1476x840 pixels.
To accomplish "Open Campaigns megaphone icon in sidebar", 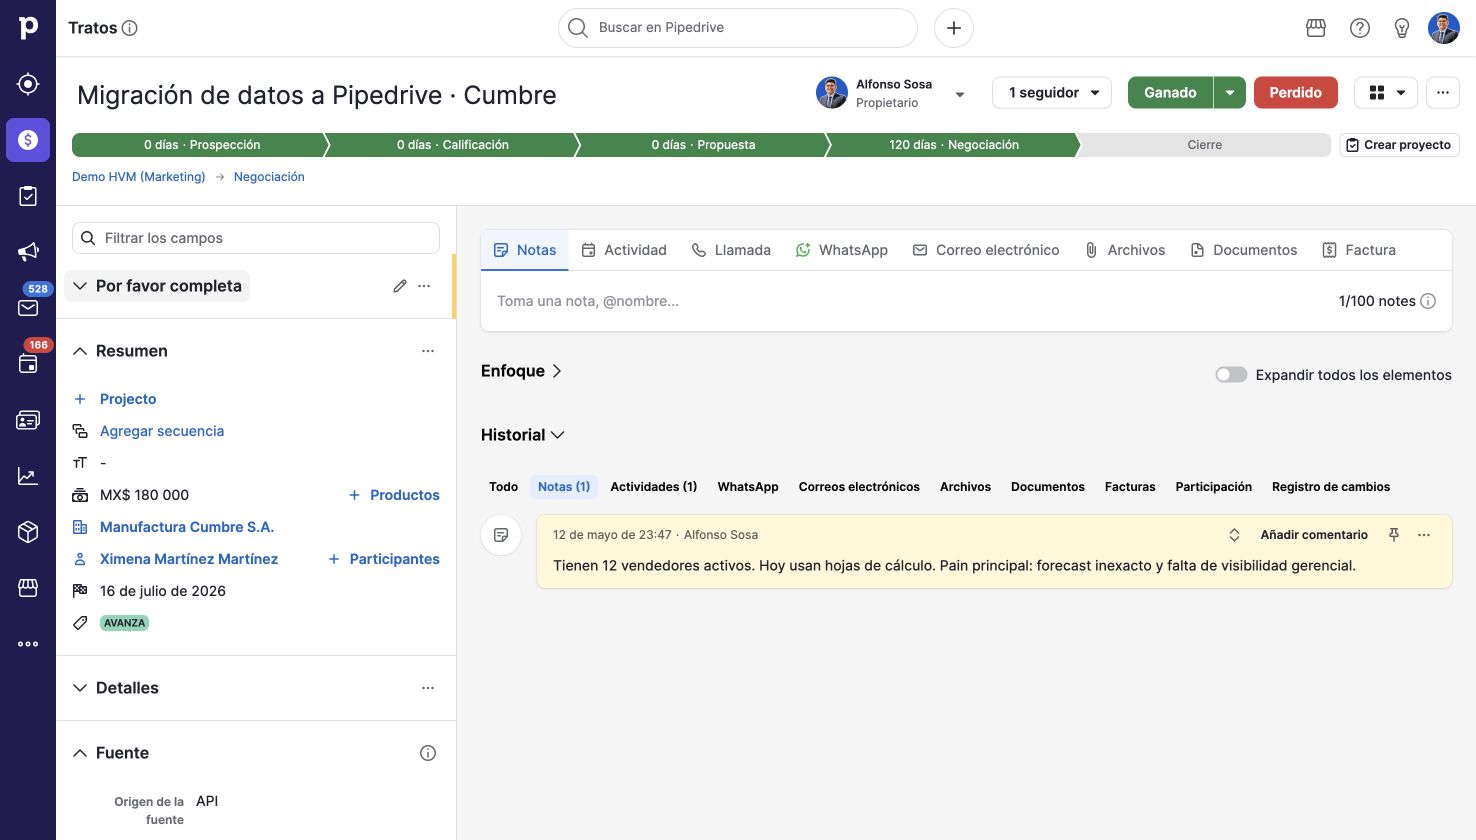I will pyautogui.click(x=28, y=252).
